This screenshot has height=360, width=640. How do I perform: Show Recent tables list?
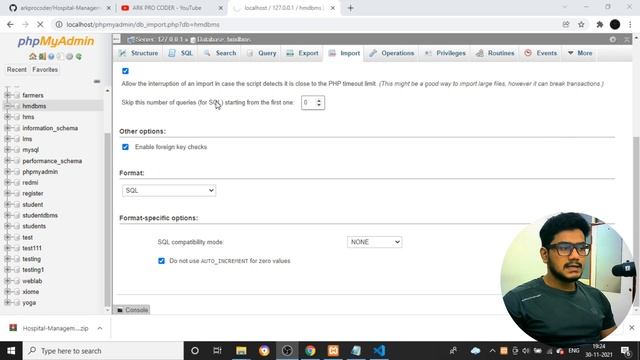[17, 70]
